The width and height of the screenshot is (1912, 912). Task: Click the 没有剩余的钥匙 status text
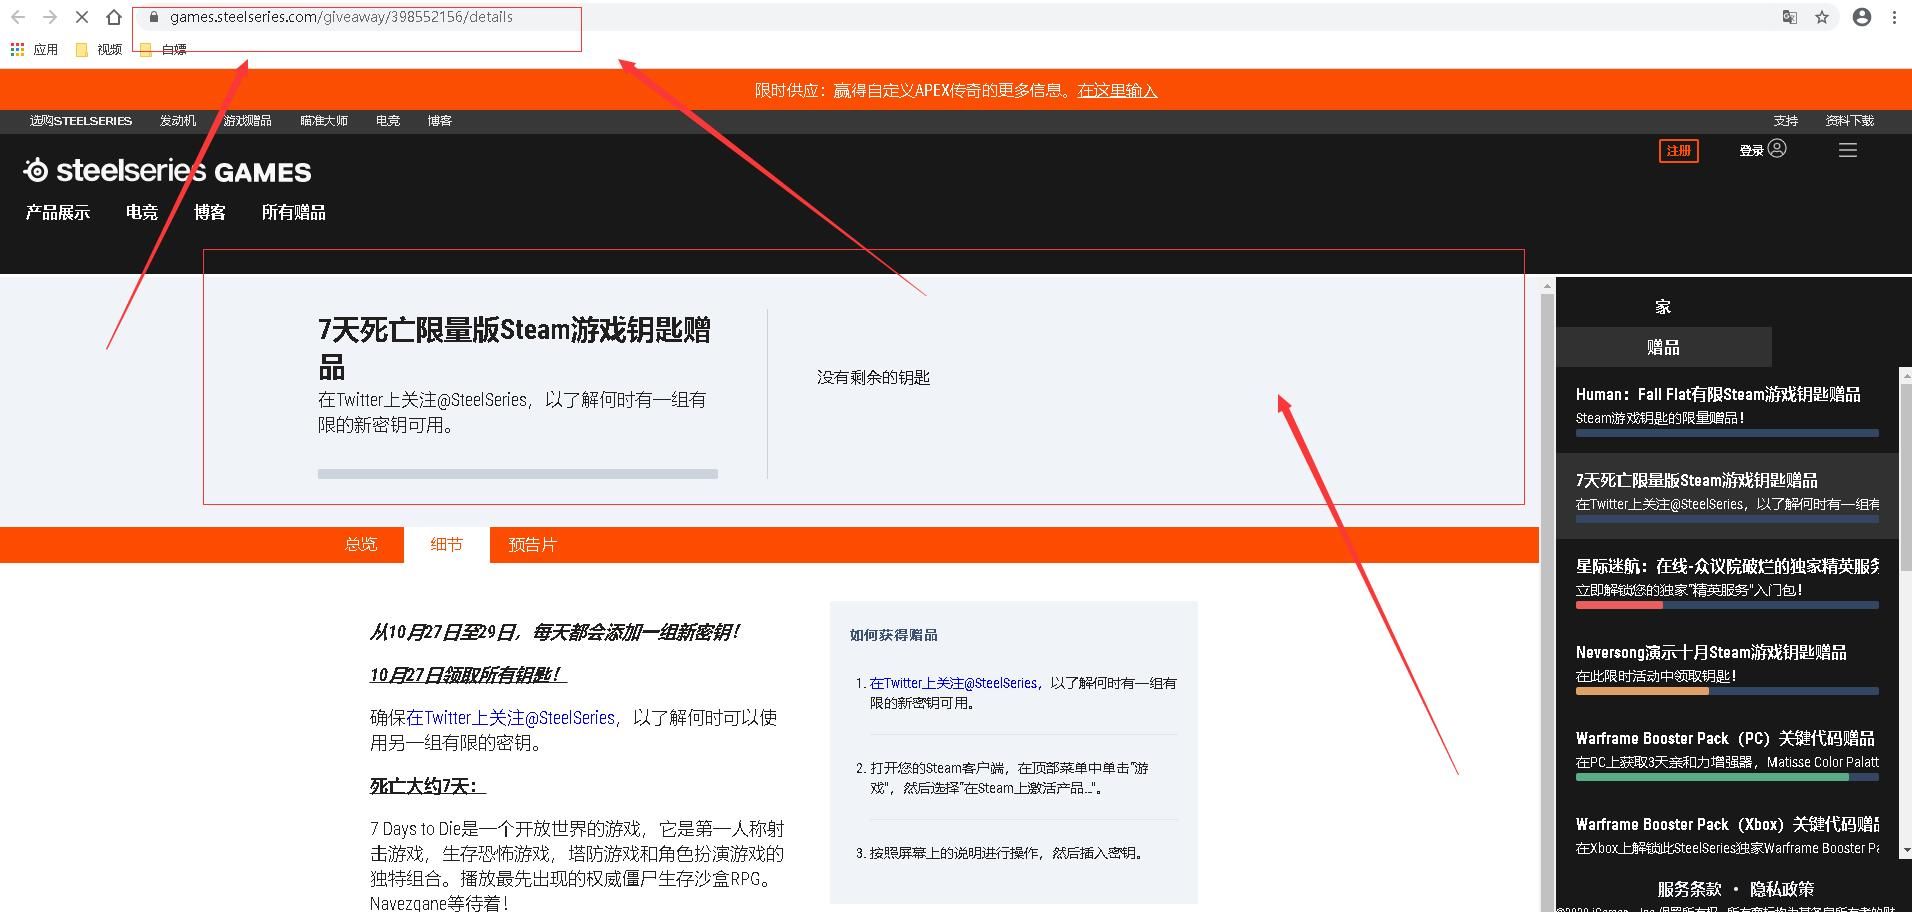pos(873,377)
